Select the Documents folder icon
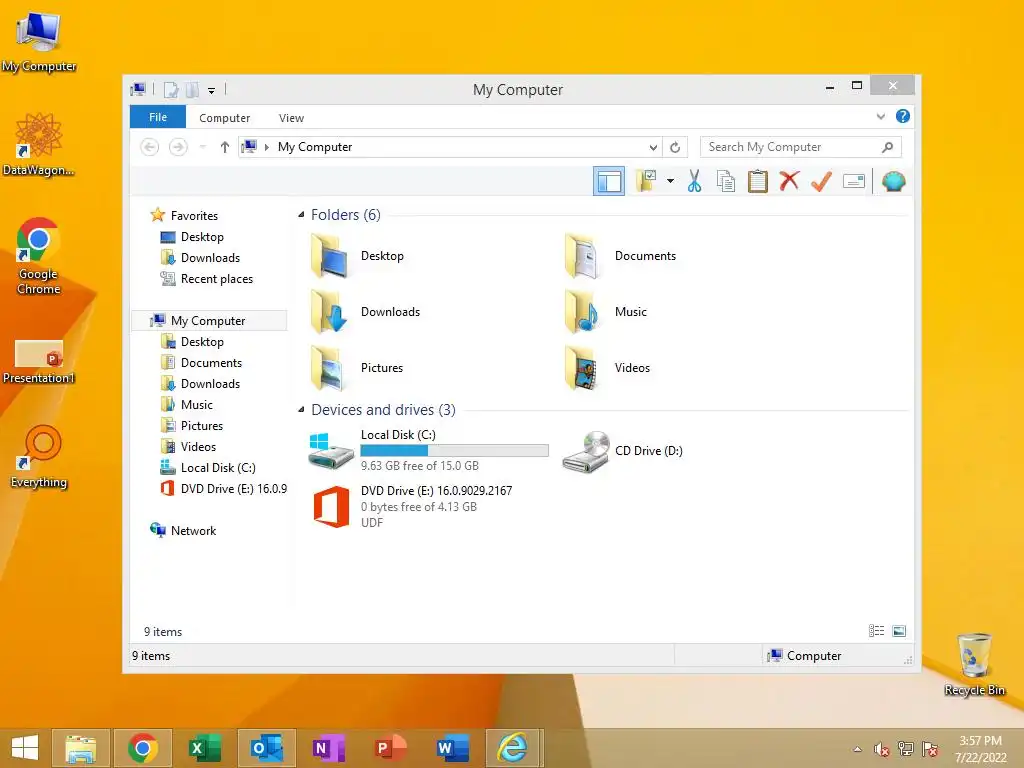Screen dimensions: 1024x768 581,256
